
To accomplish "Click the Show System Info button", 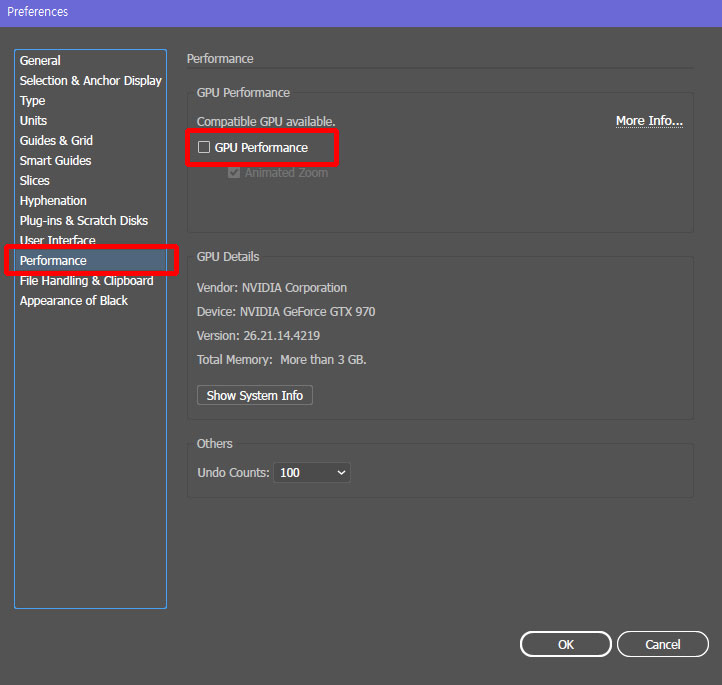I will tap(255, 395).
